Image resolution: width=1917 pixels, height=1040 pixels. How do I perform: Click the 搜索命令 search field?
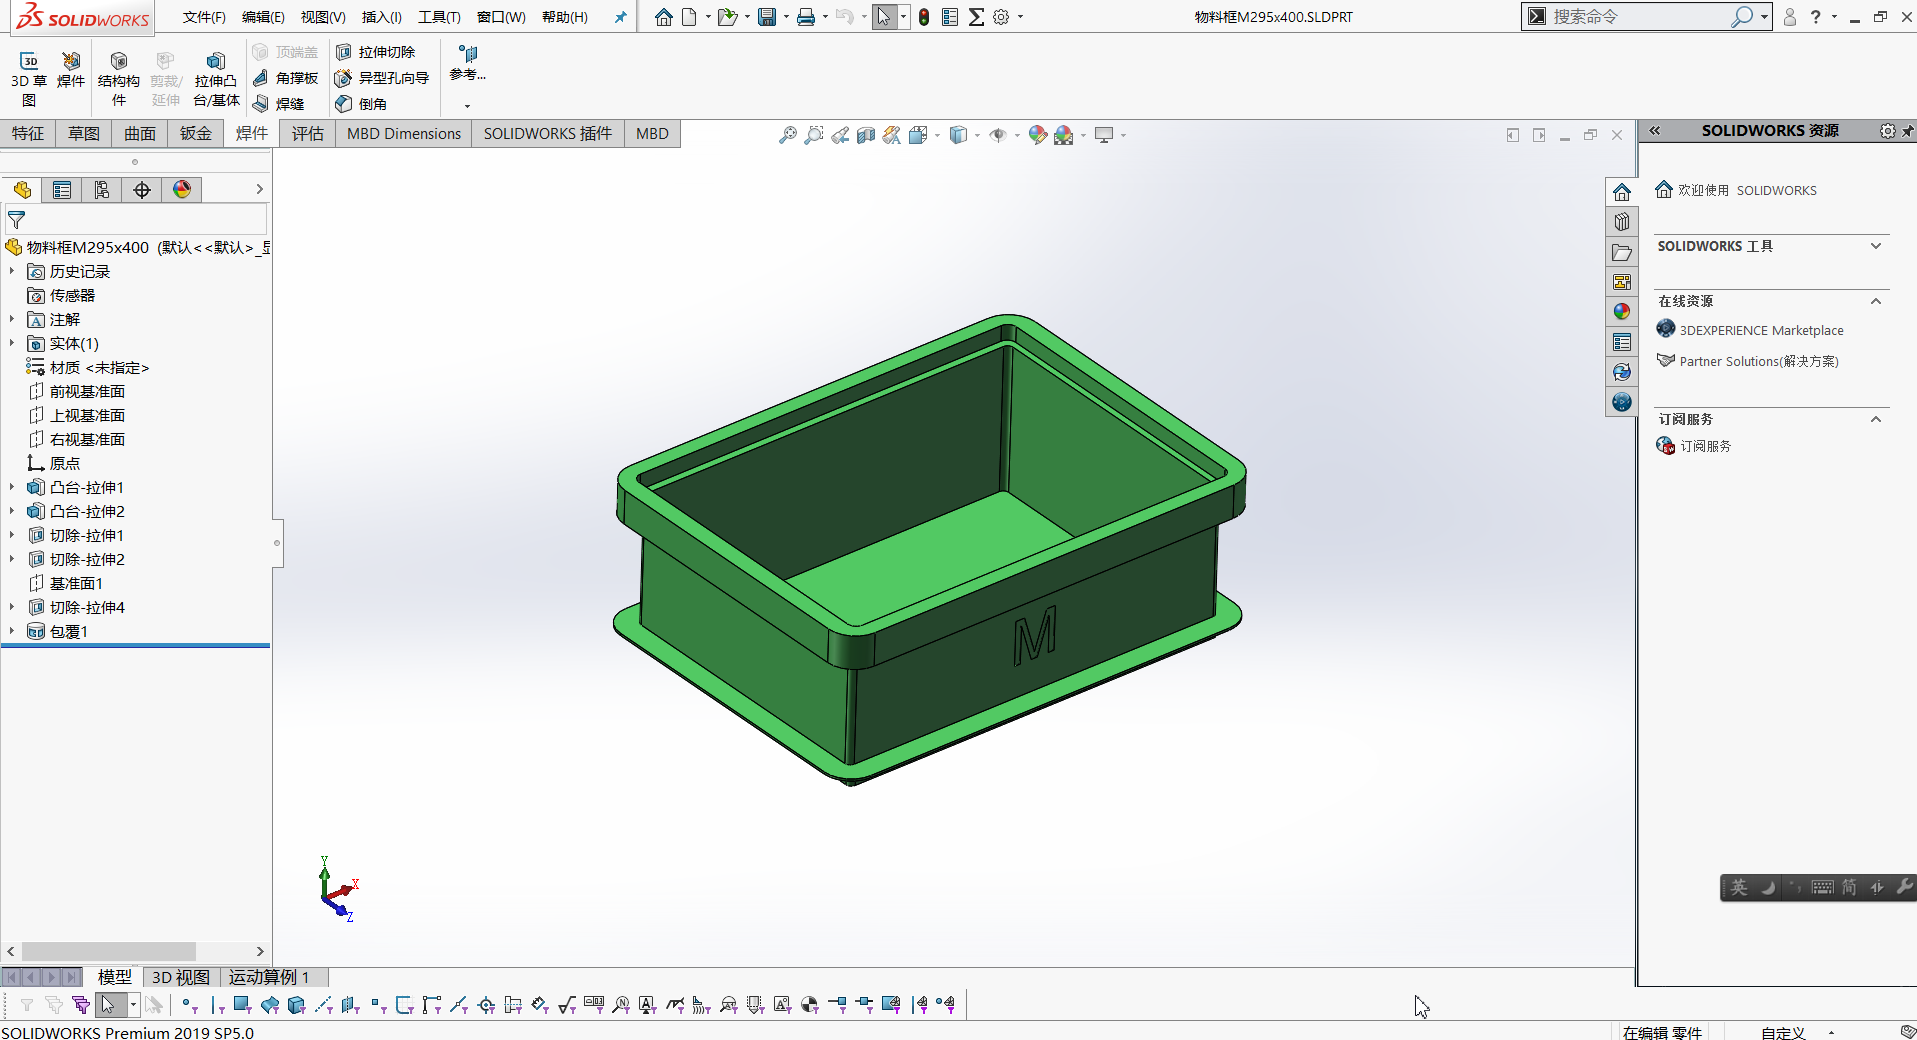(1640, 17)
